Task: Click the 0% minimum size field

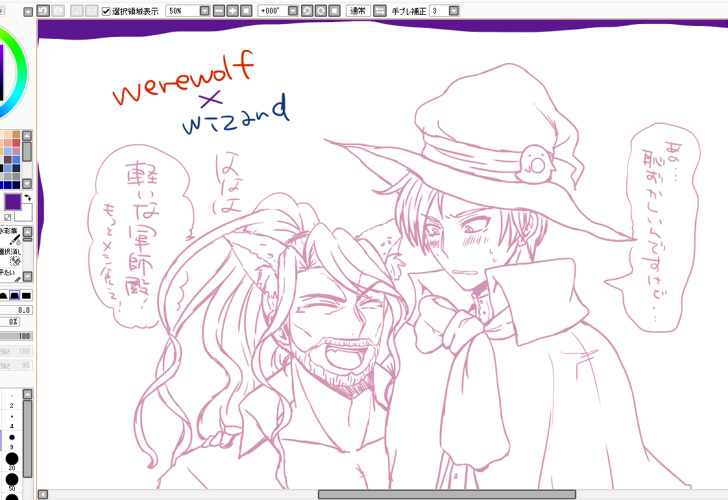Action: (9, 321)
